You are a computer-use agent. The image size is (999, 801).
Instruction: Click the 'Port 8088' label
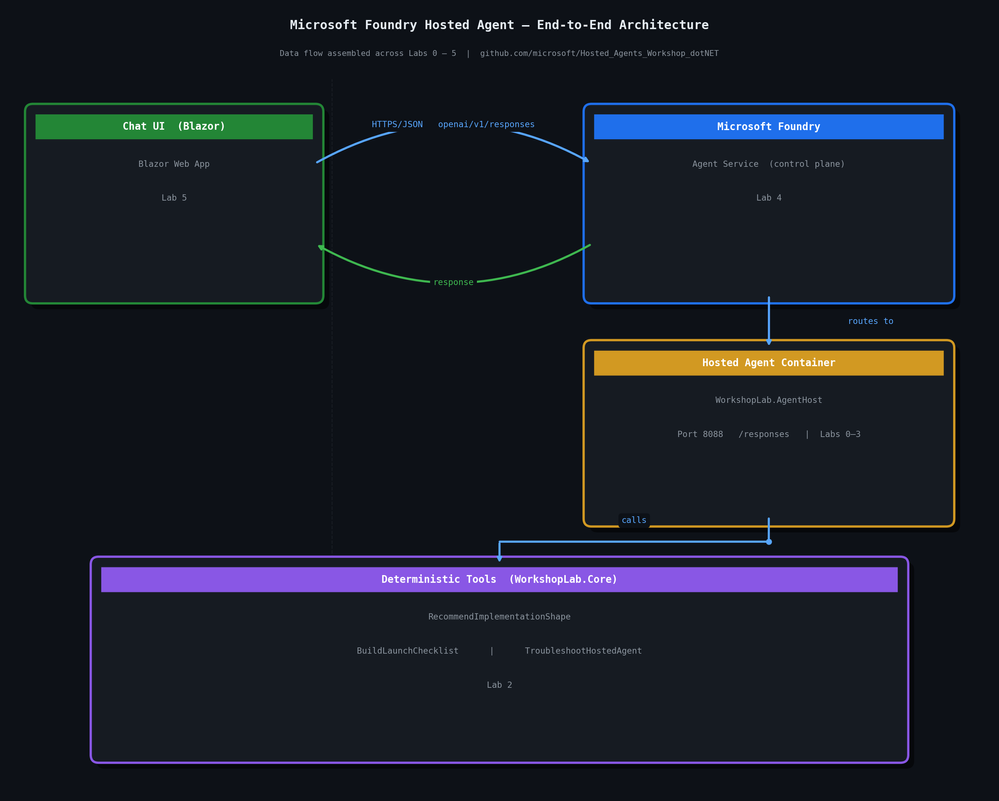(x=700, y=434)
